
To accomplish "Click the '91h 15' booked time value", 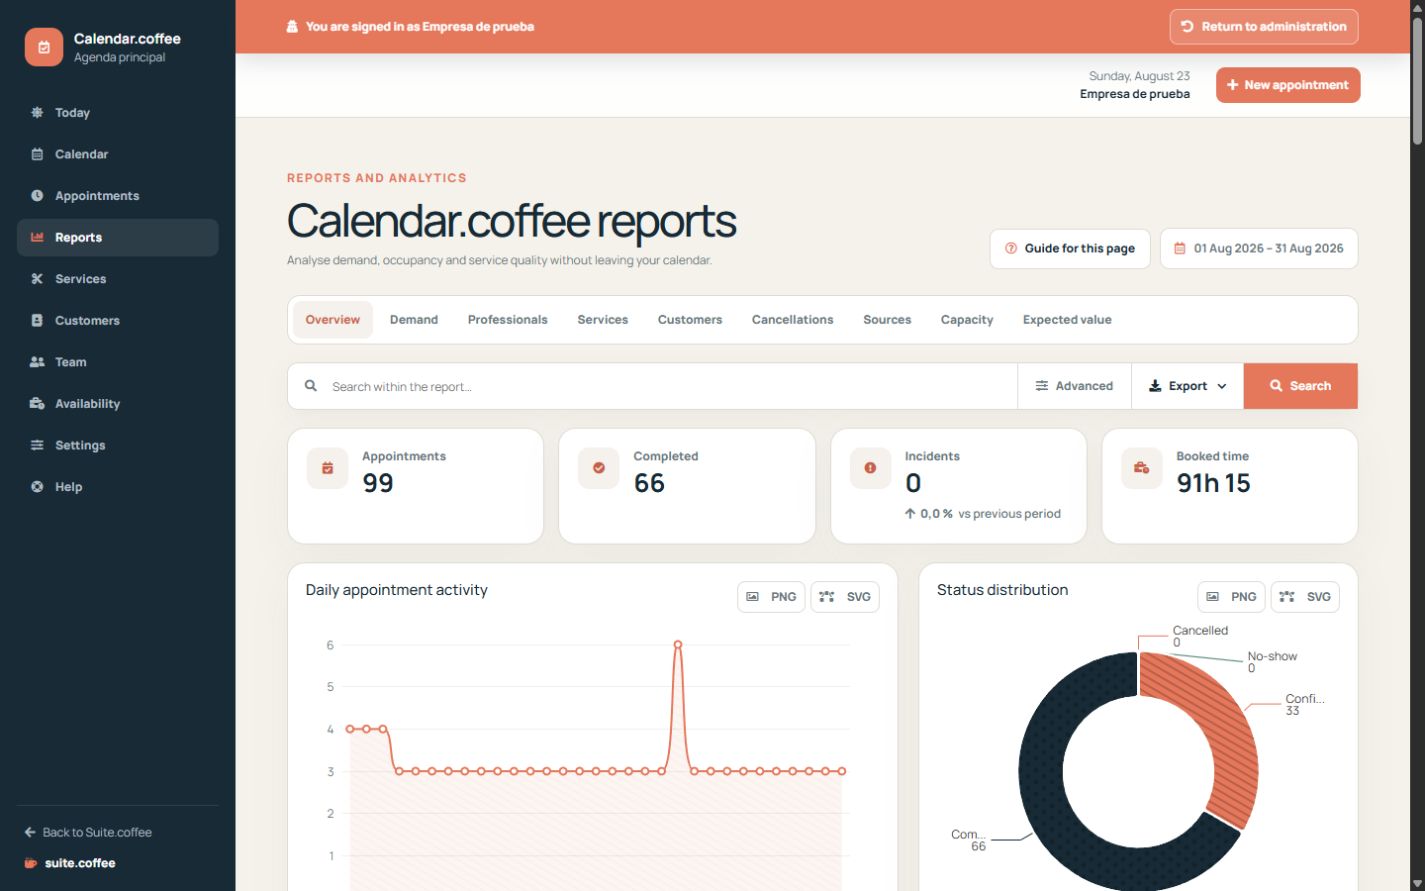I will pos(1214,483).
